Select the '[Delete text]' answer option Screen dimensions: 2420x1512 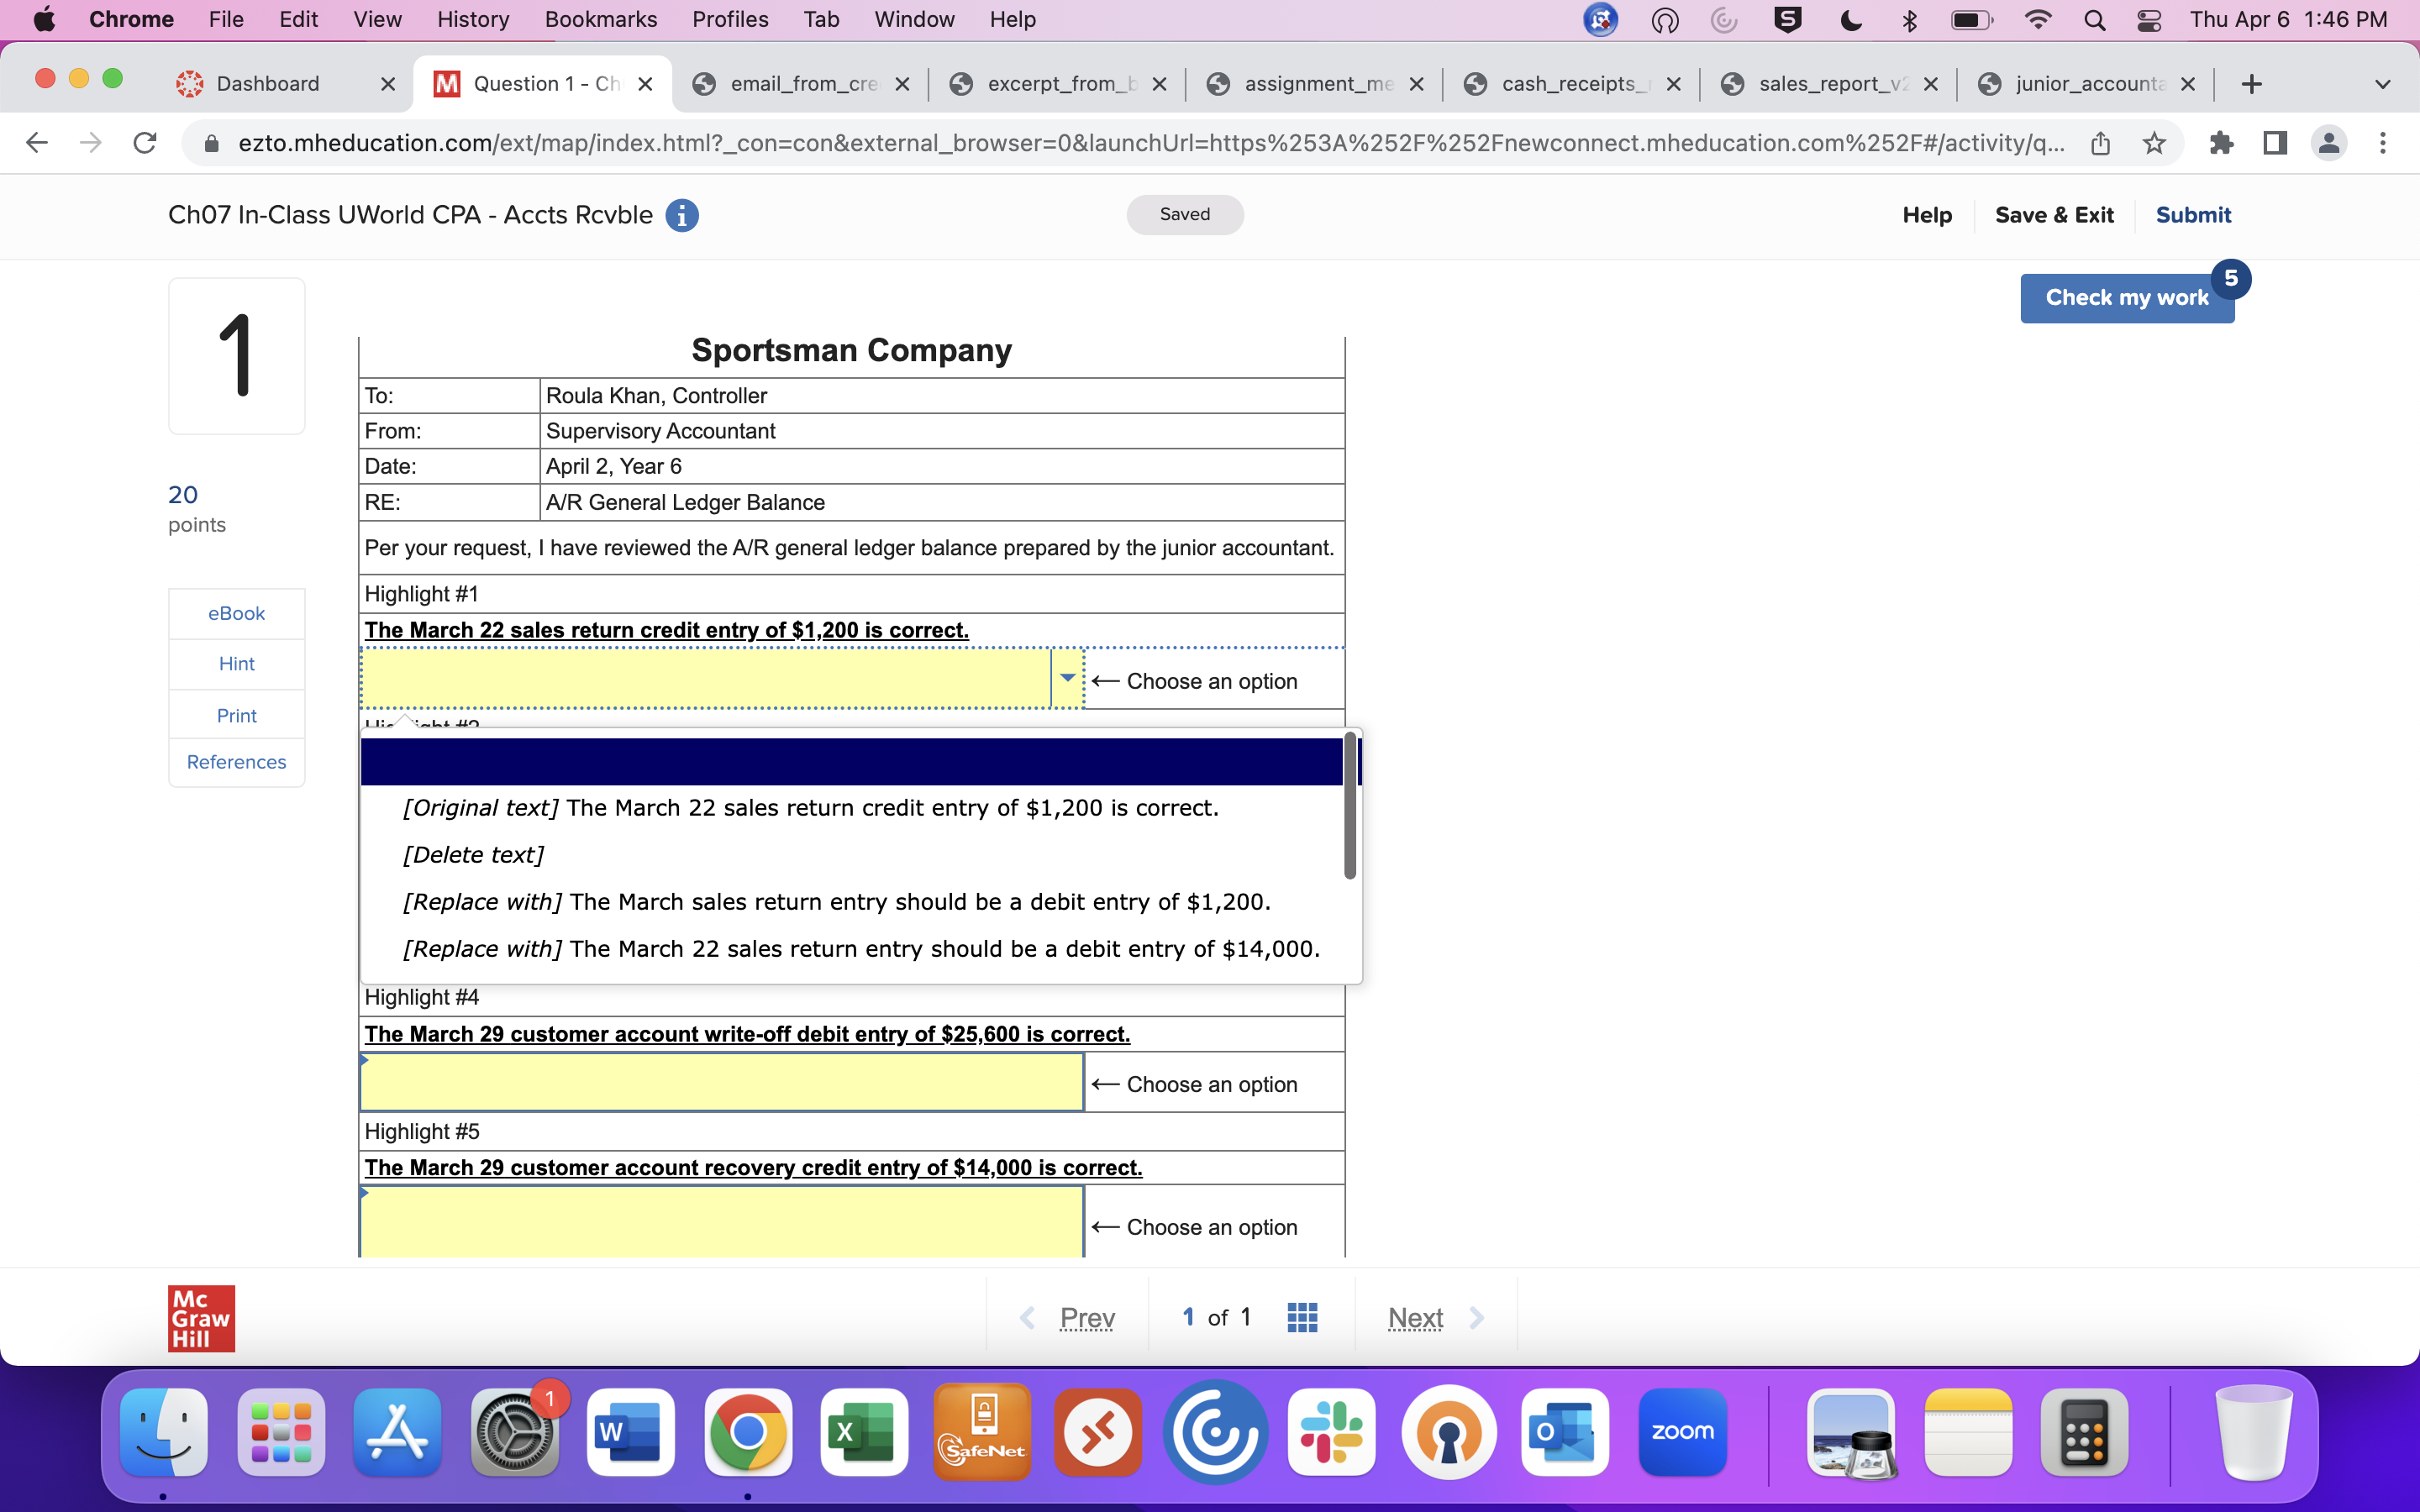(473, 854)
